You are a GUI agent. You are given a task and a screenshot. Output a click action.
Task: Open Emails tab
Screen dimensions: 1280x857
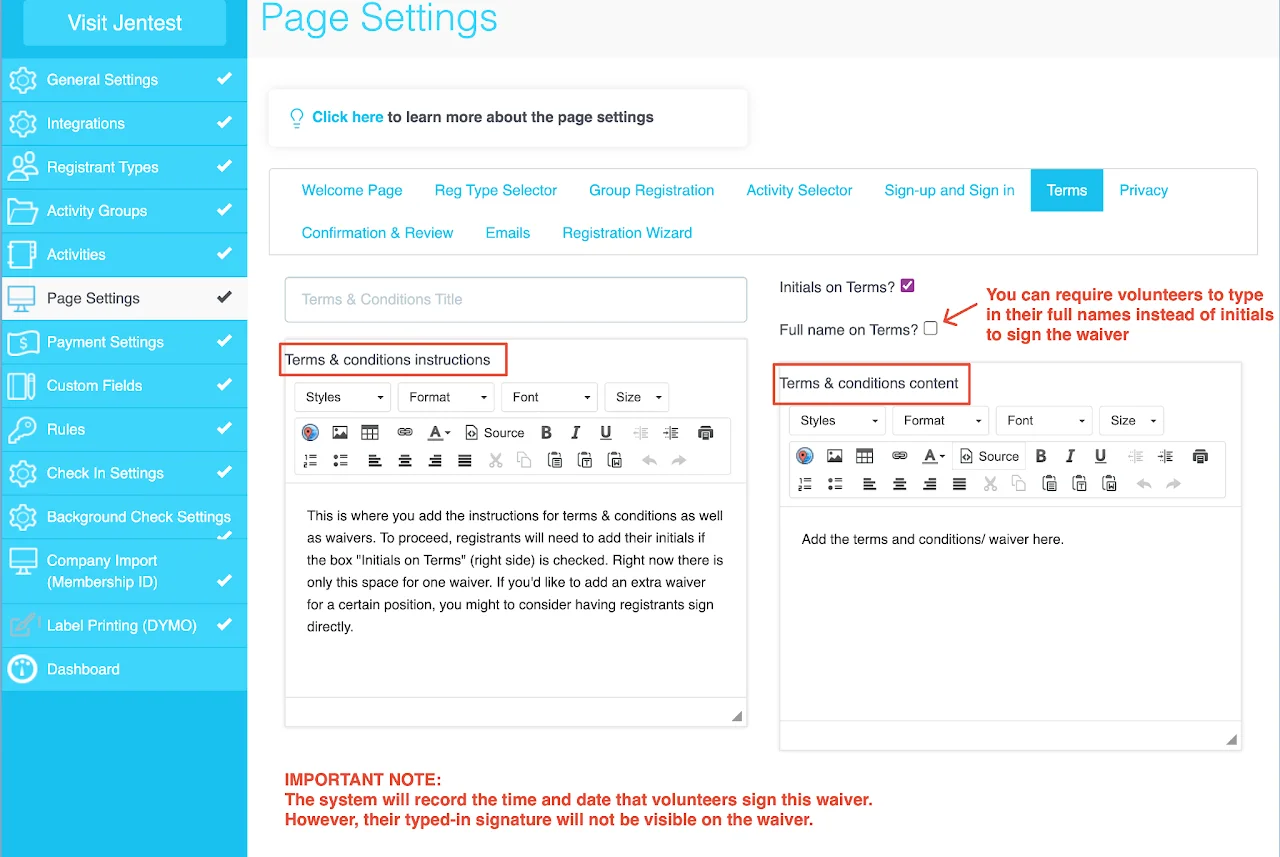pyautogui.click(x=508, y=232)
